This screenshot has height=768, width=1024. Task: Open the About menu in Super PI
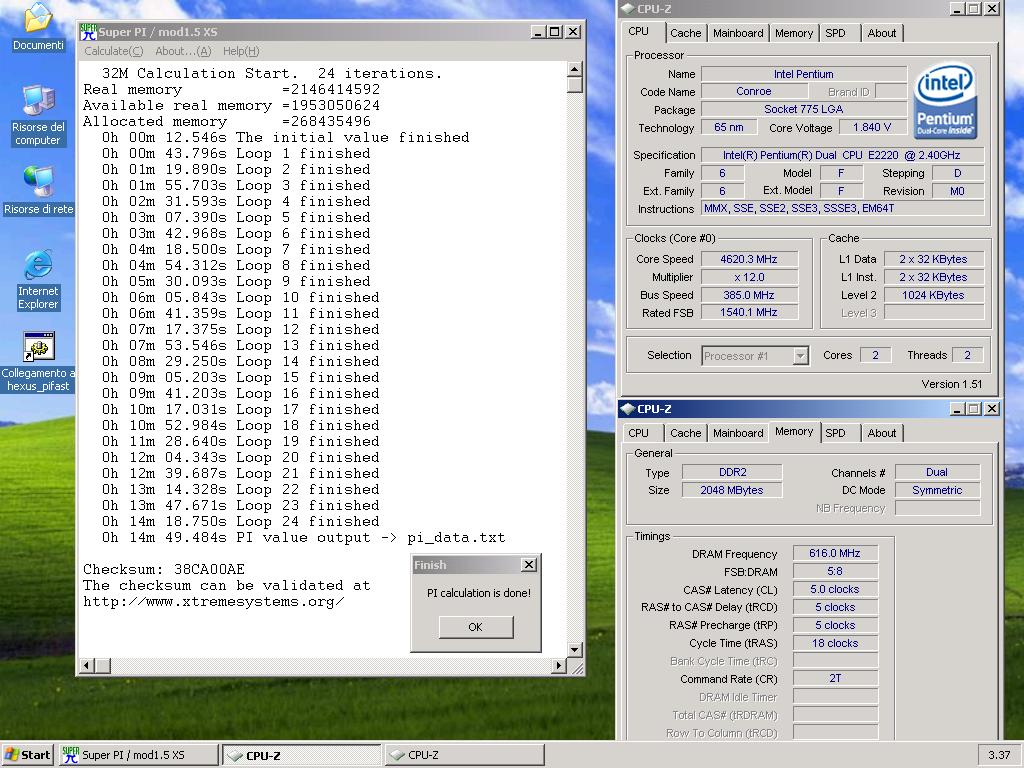tap(184, 51)
